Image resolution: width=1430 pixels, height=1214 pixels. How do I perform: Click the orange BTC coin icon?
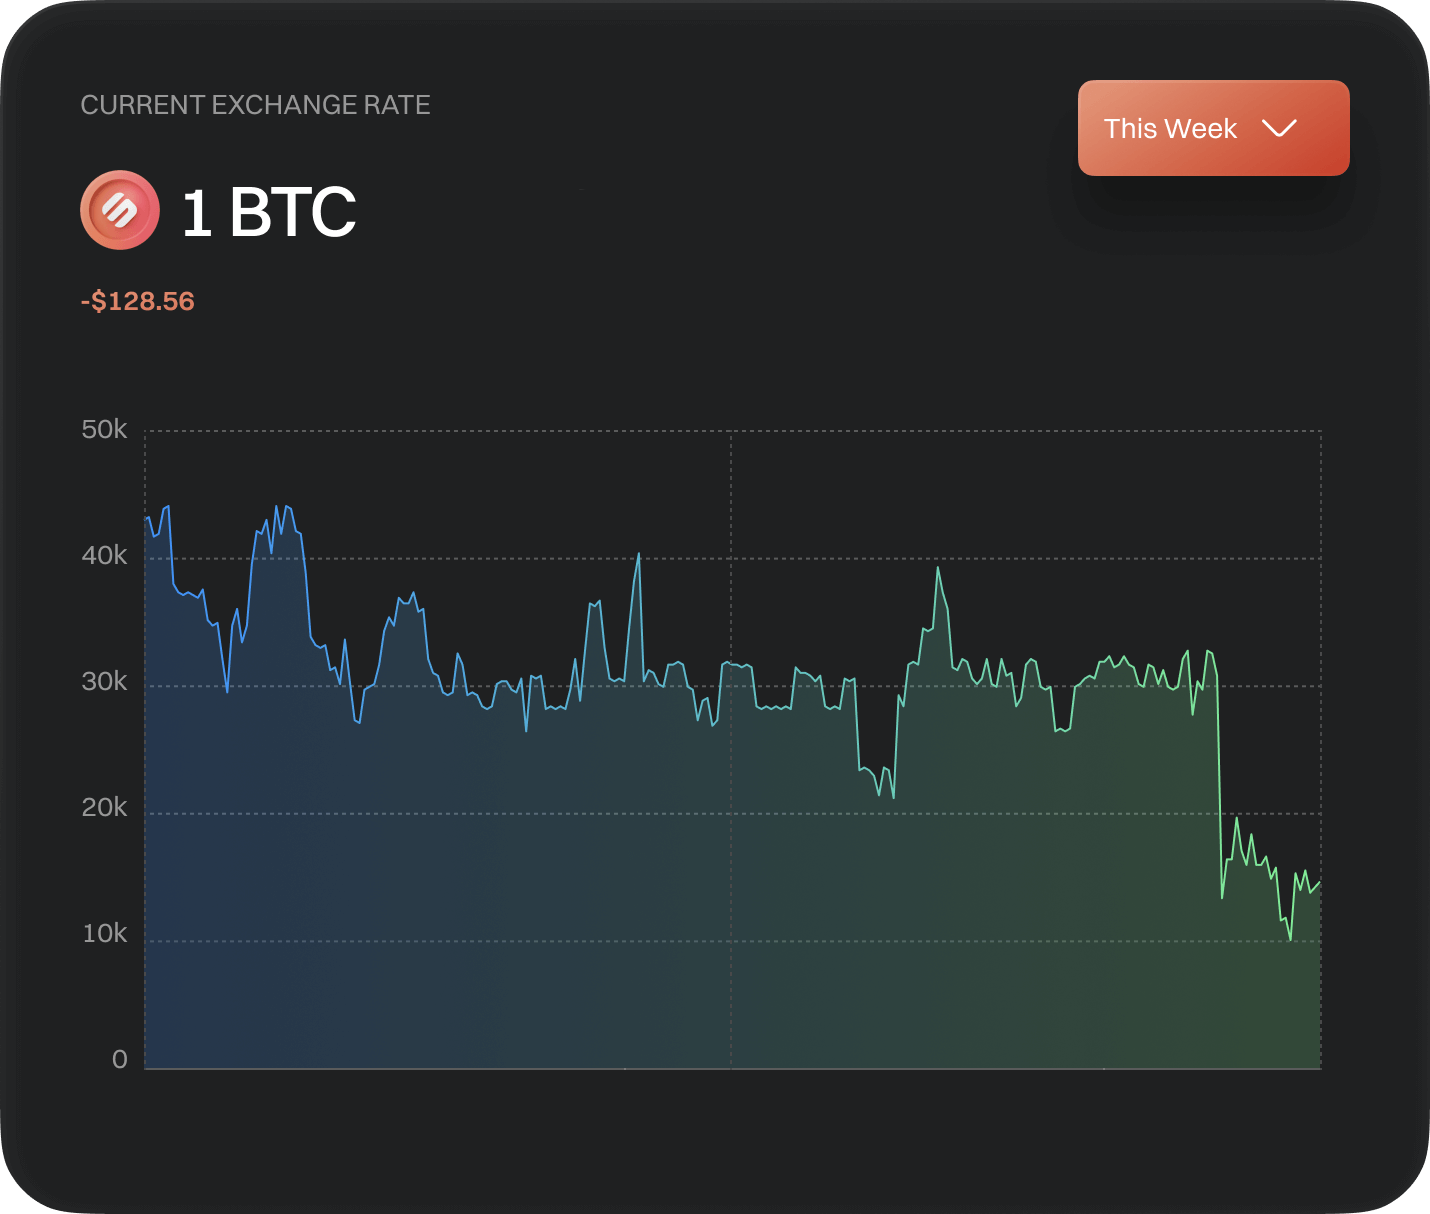(120, 210)
